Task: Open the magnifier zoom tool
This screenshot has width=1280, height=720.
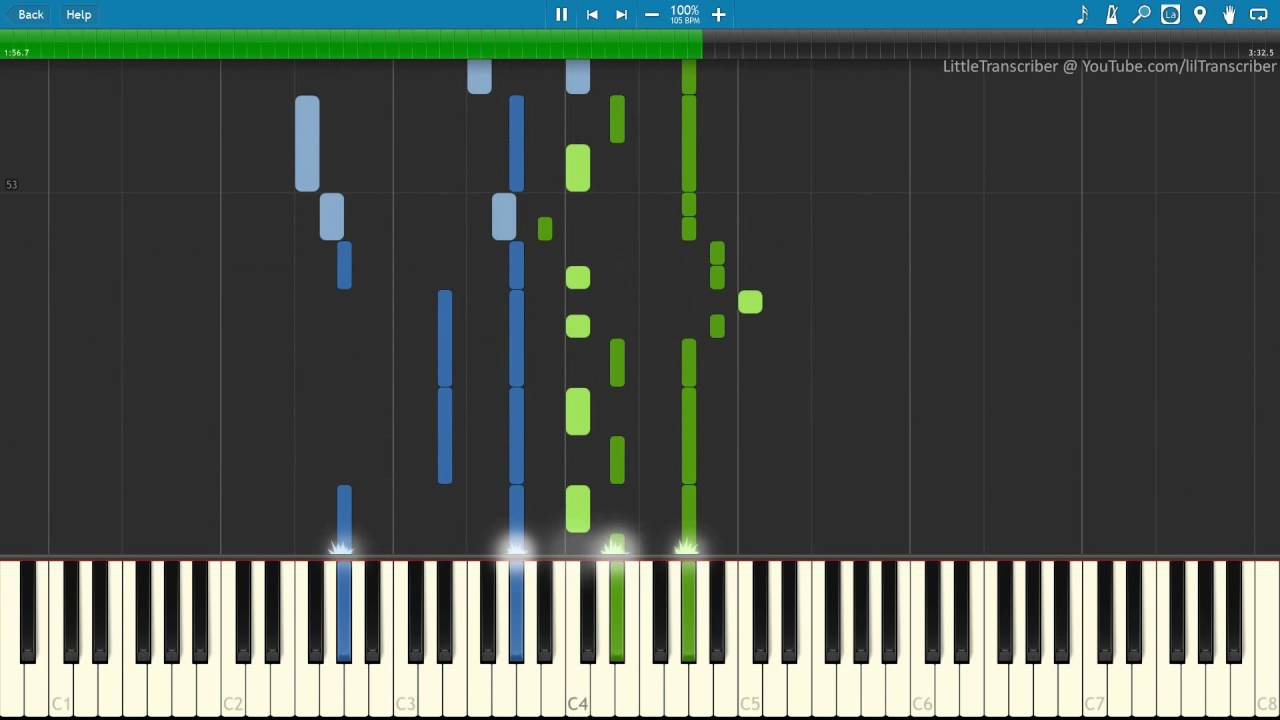Action: (1141, 14)
